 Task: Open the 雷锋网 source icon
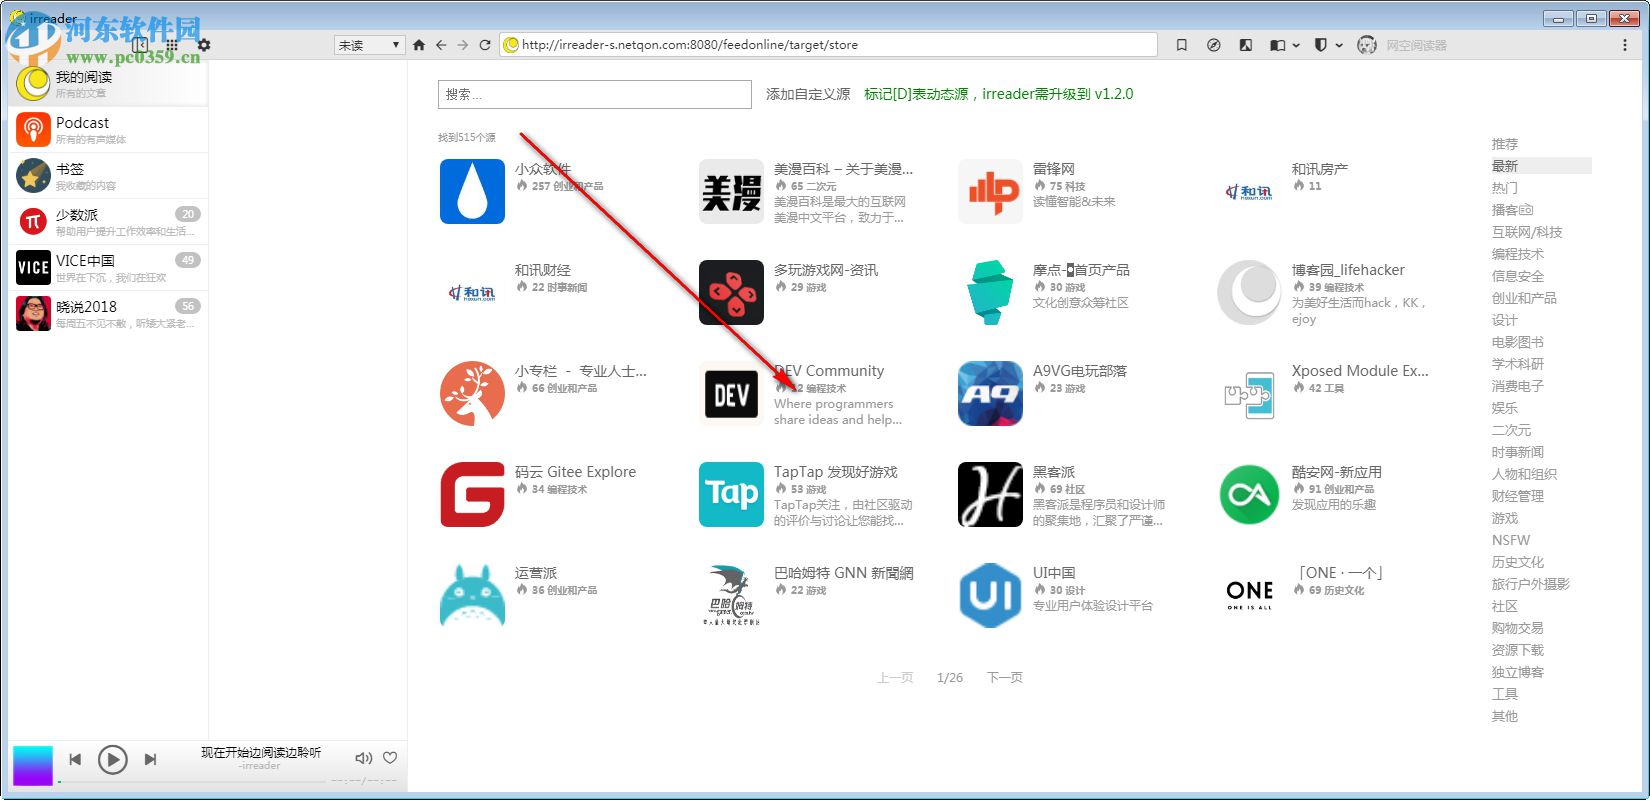pos(990,191)
